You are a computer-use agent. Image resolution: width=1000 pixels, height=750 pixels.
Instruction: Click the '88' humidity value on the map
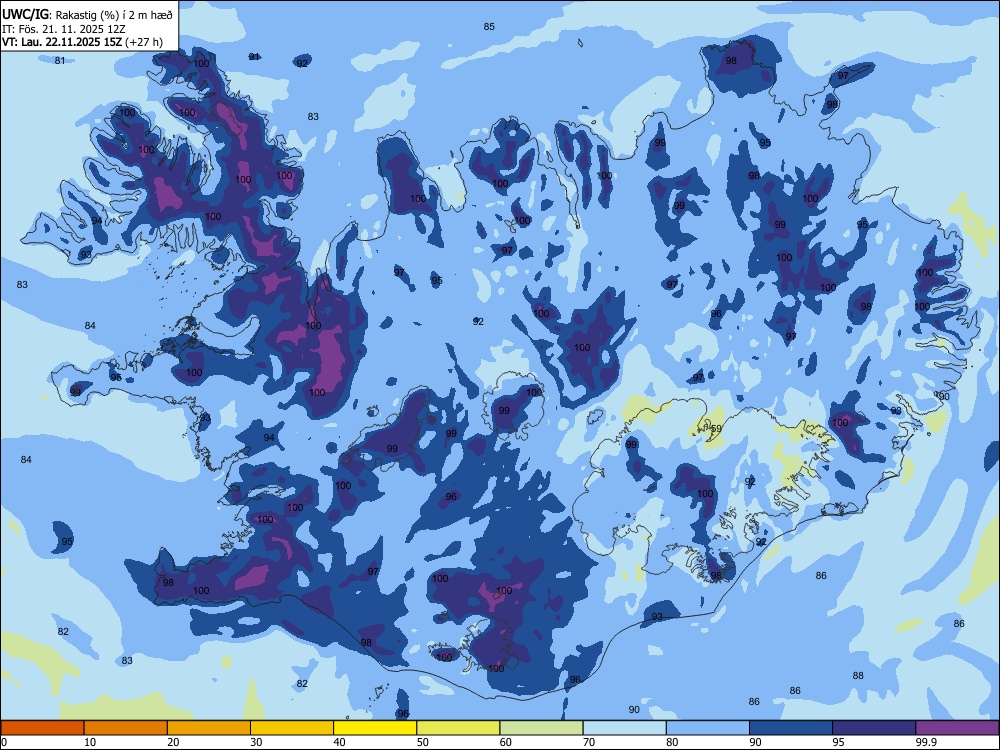[858, 675]
